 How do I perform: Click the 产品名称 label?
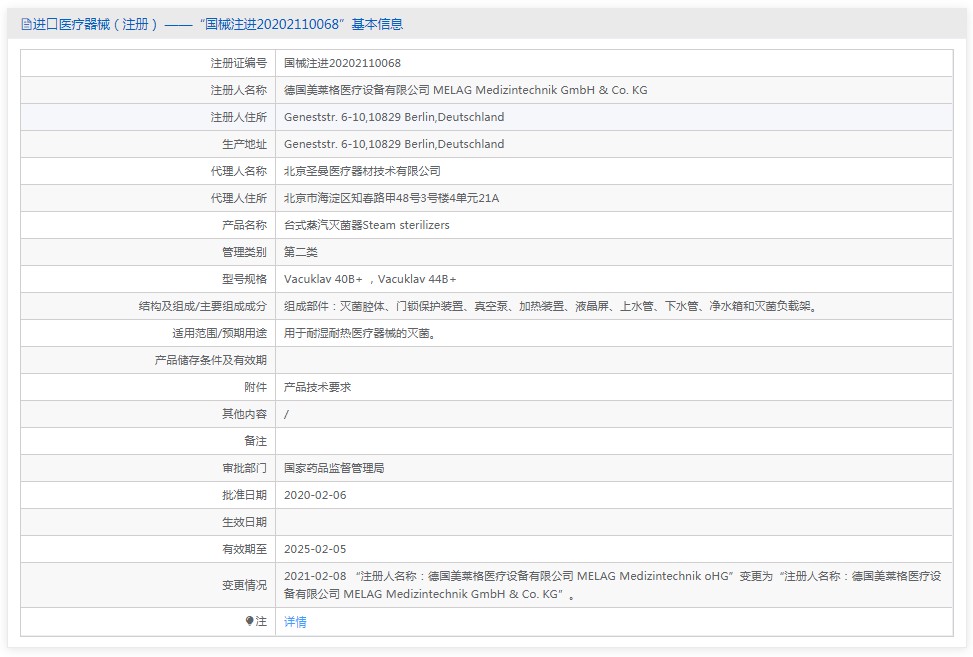[x=244, y=225]
